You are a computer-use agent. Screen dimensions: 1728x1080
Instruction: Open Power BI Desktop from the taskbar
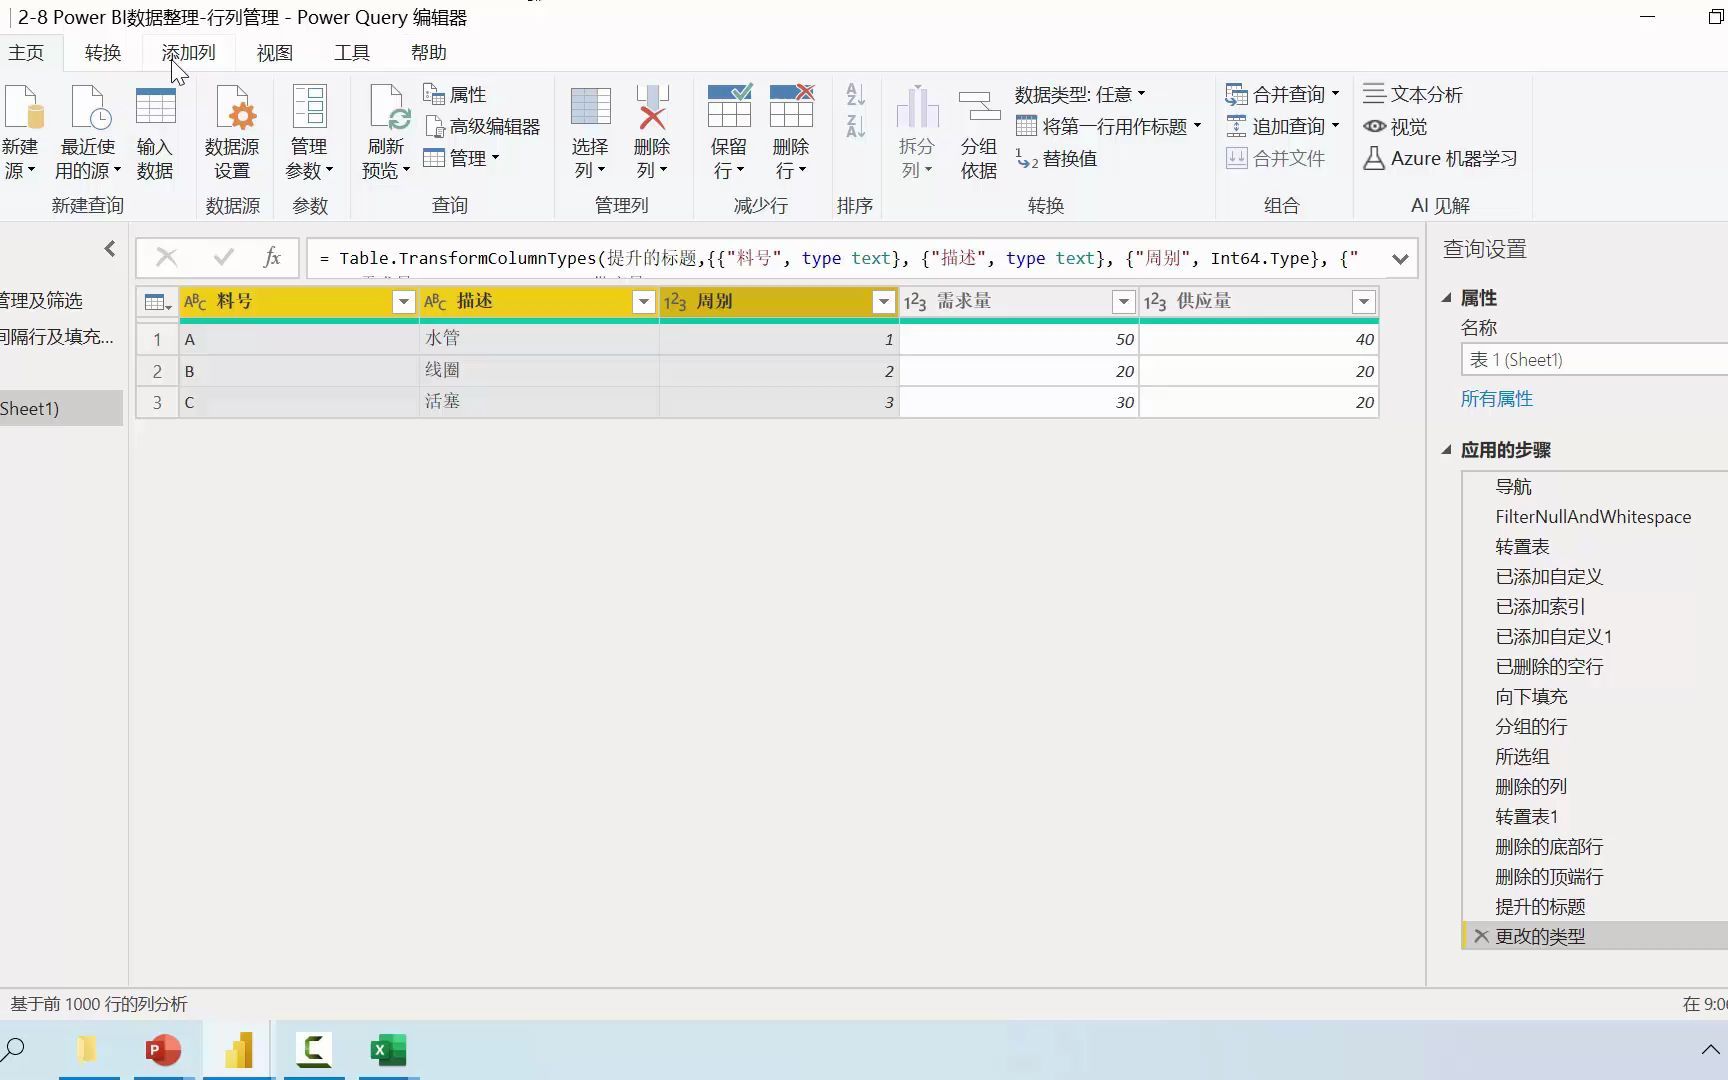(x=239, y=1050)
